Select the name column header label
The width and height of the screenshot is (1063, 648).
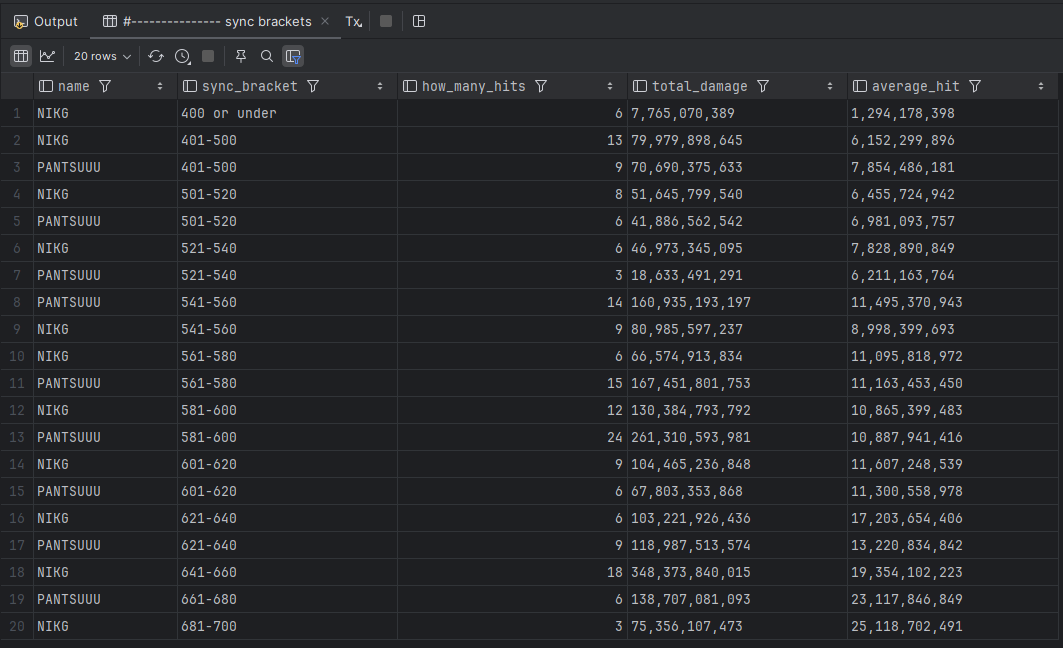74,86
